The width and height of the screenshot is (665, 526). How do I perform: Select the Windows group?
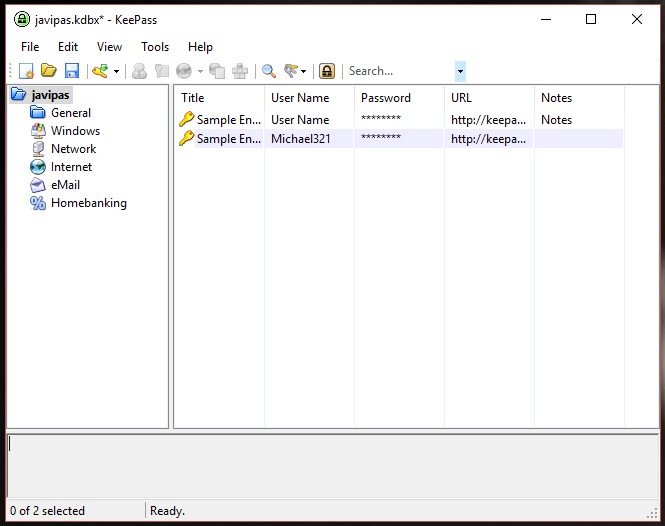point(75,131)
